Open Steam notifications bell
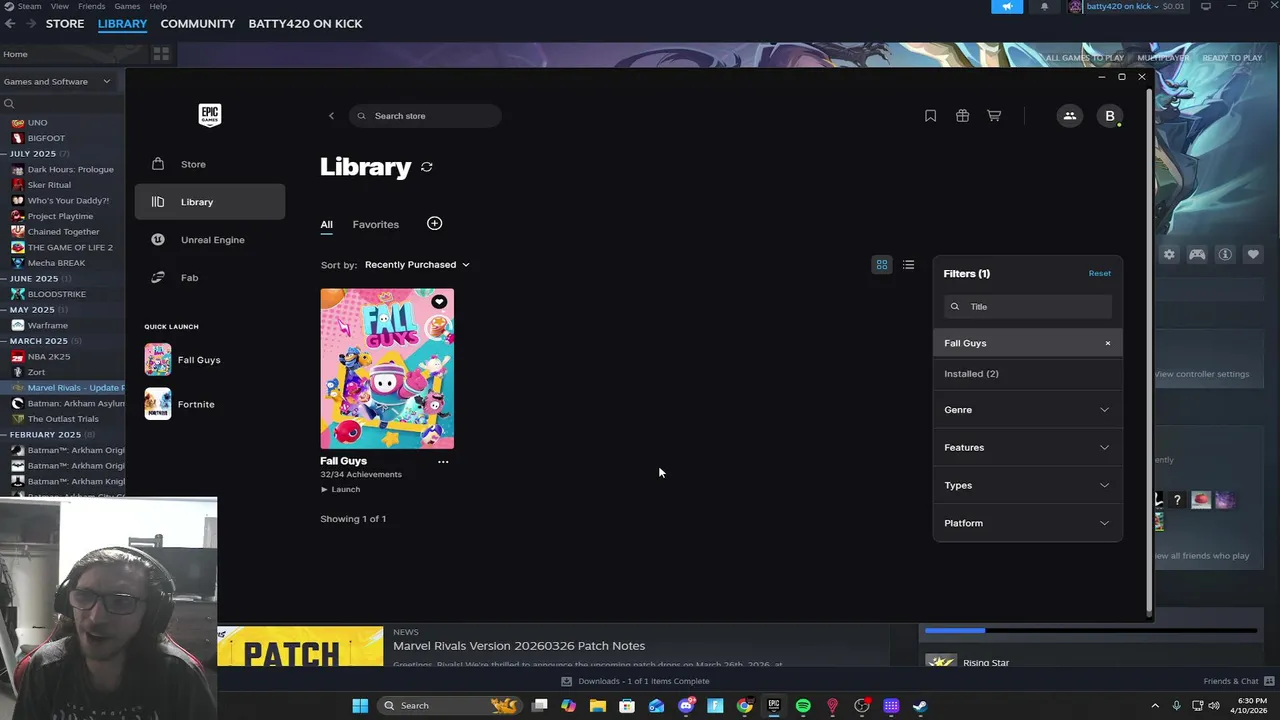 click(1044, 7)
